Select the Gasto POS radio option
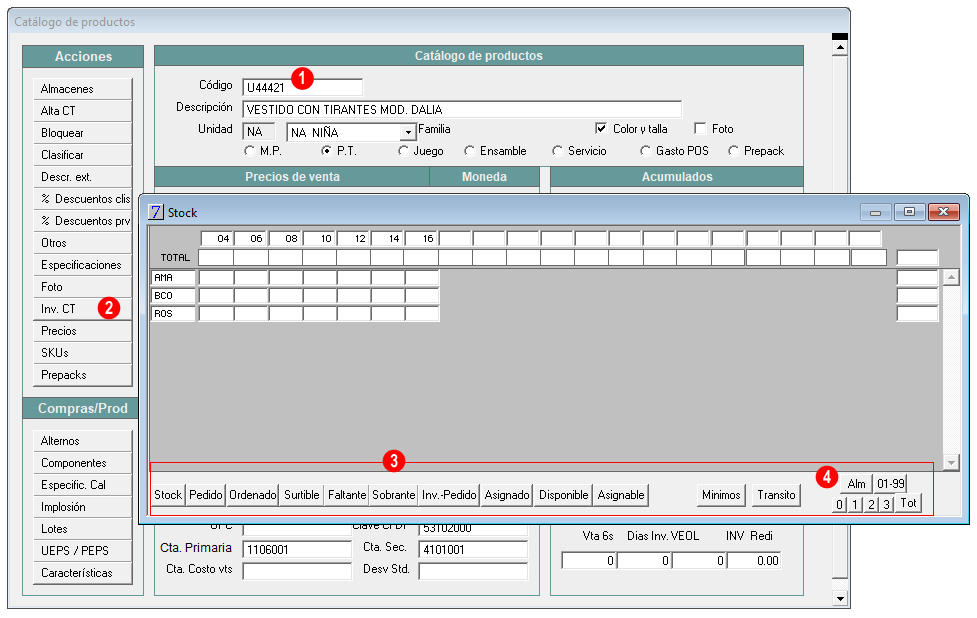977x618 pixels. pos(646,151)
